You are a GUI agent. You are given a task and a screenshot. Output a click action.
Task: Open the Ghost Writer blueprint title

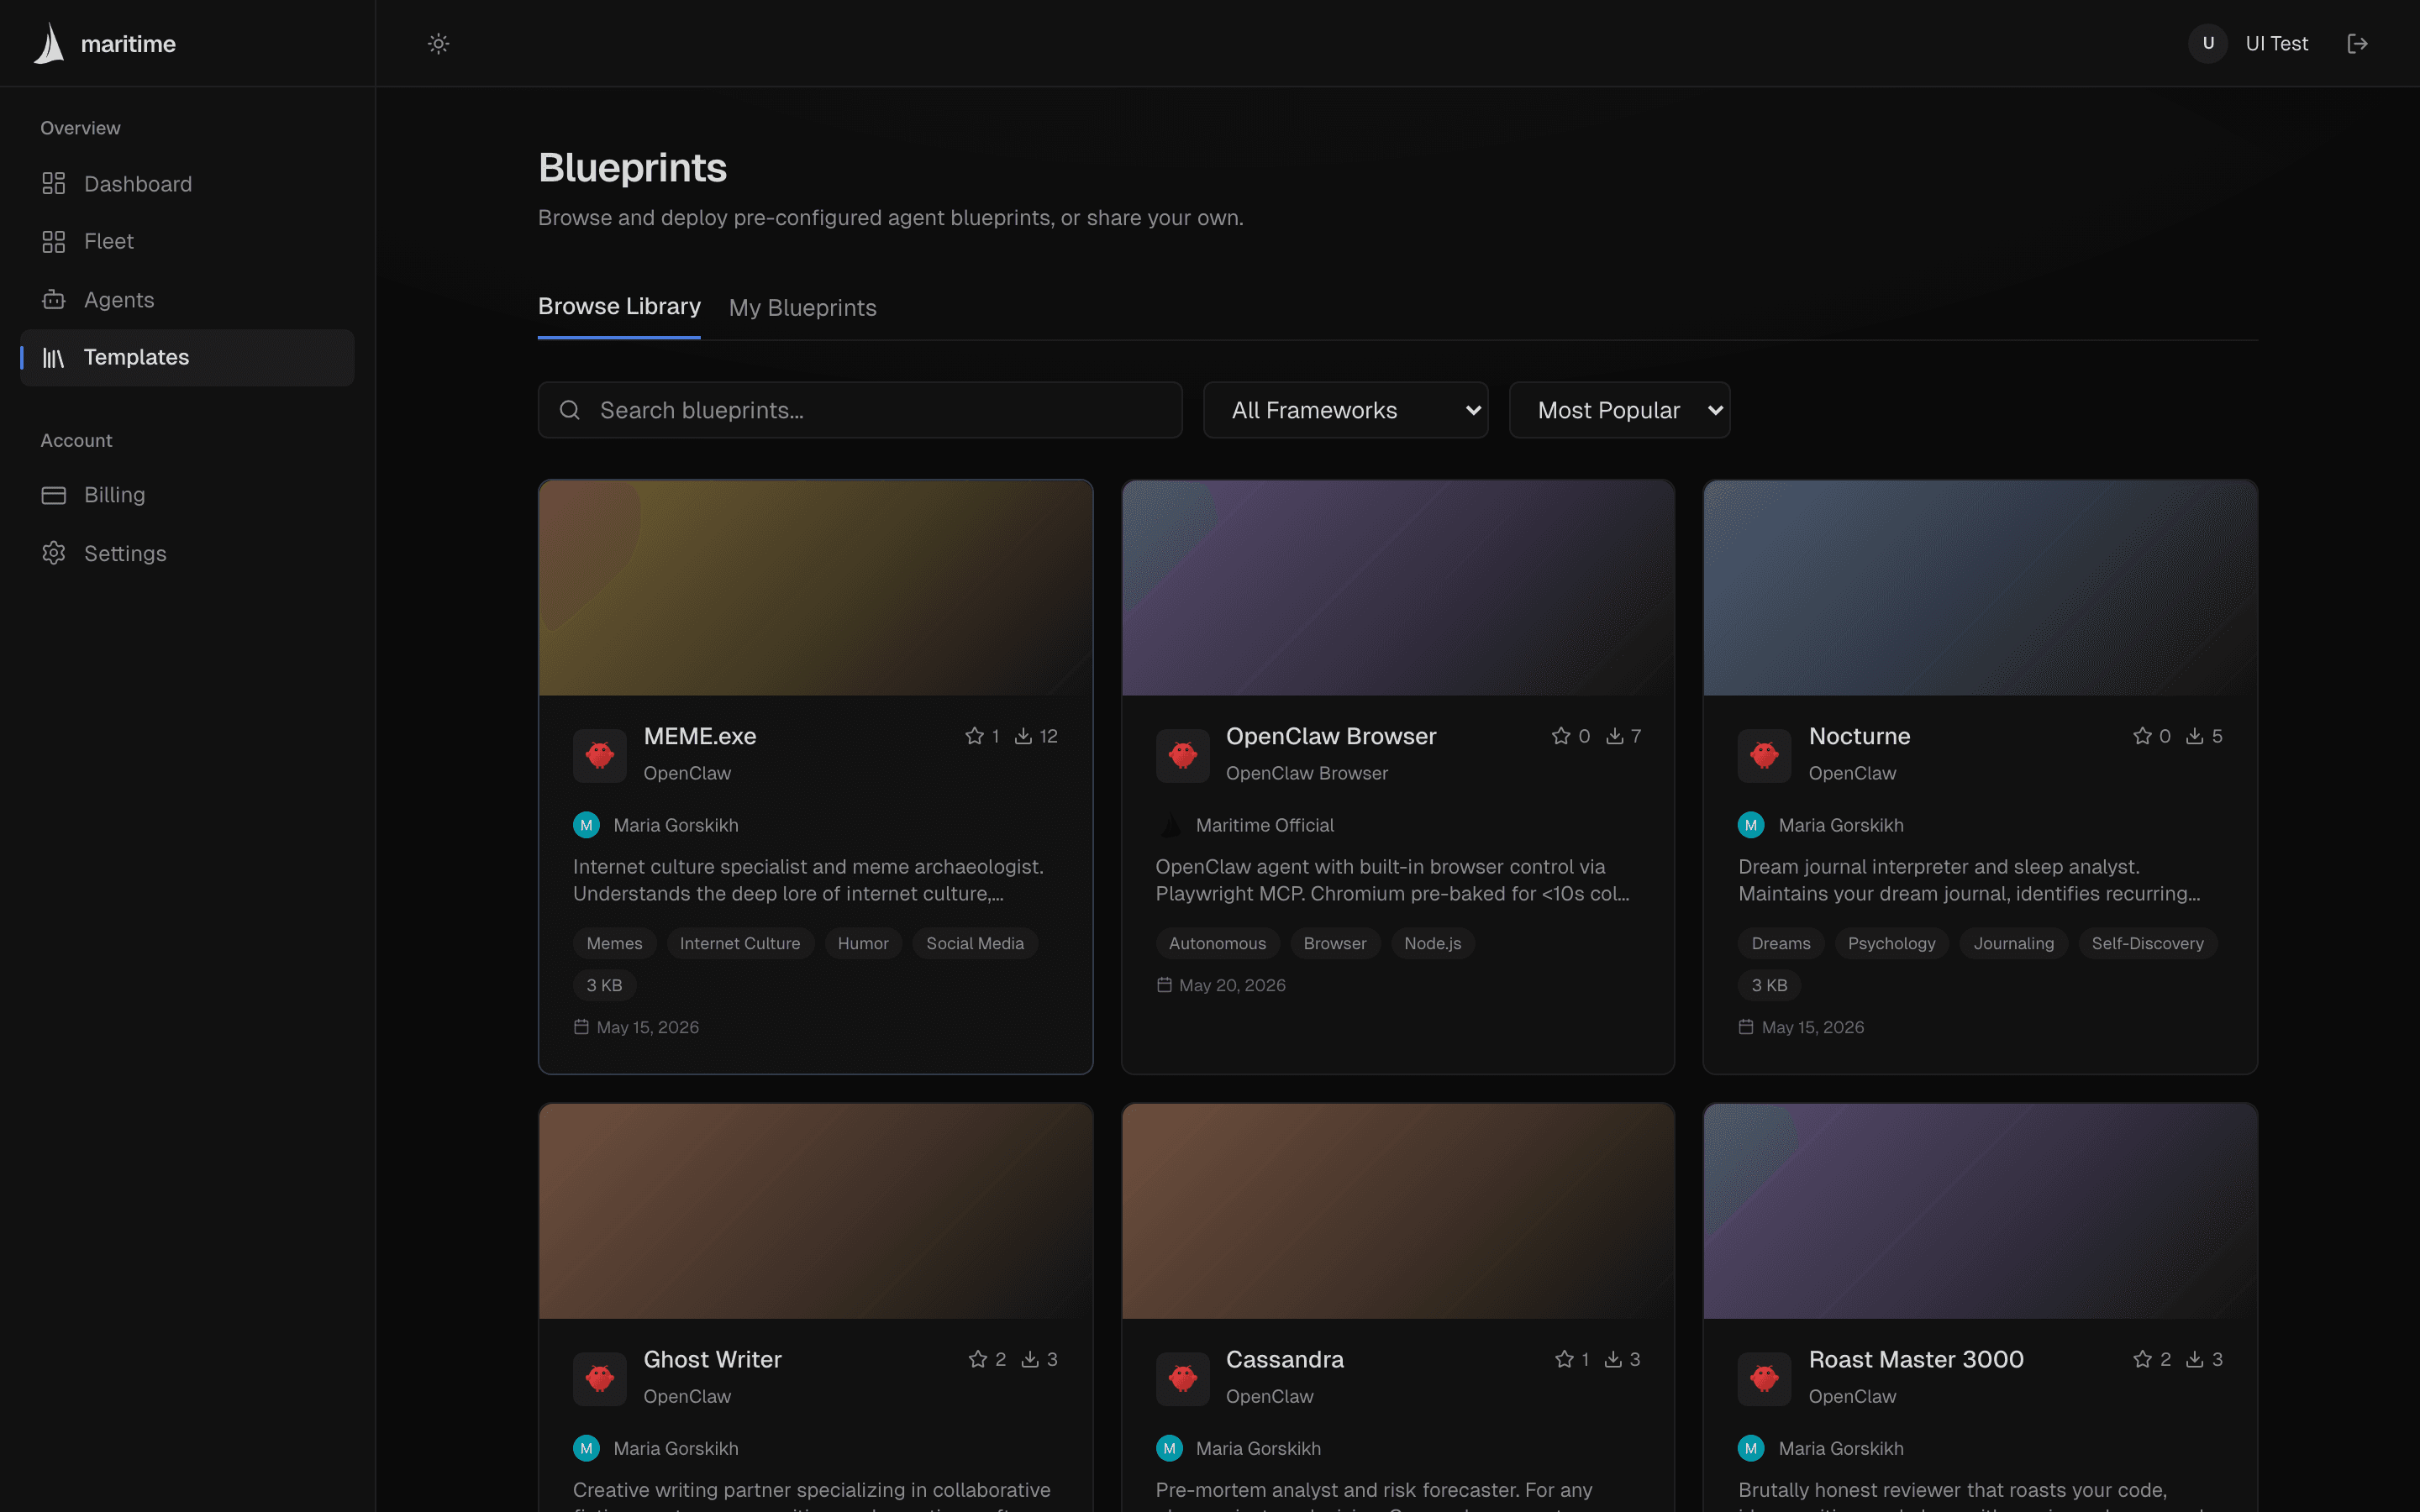tap(712, 1359)
